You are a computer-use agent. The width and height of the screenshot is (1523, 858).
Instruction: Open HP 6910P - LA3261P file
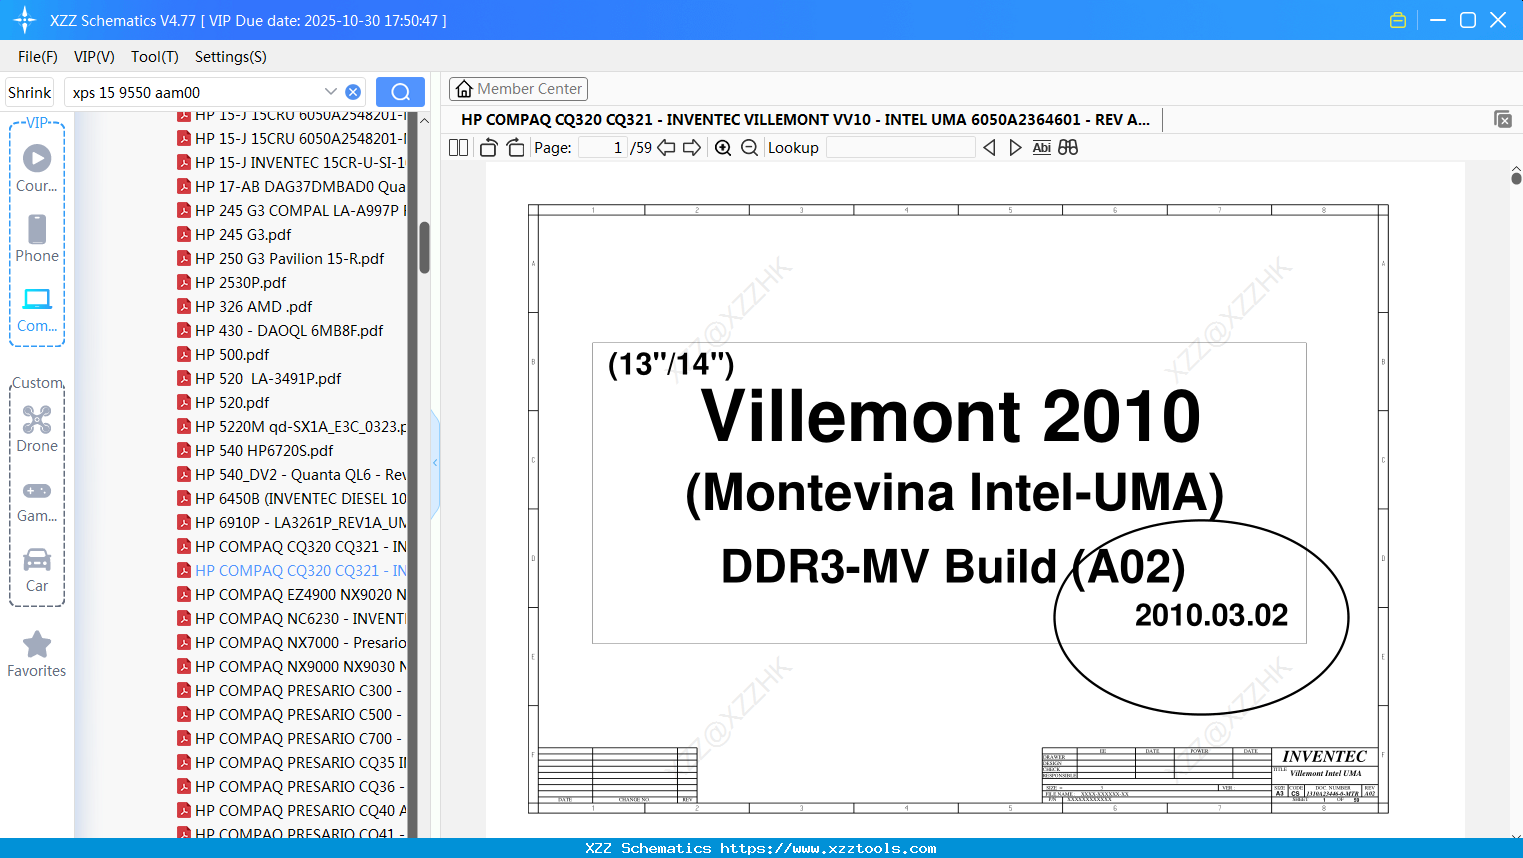coord(292,523)
